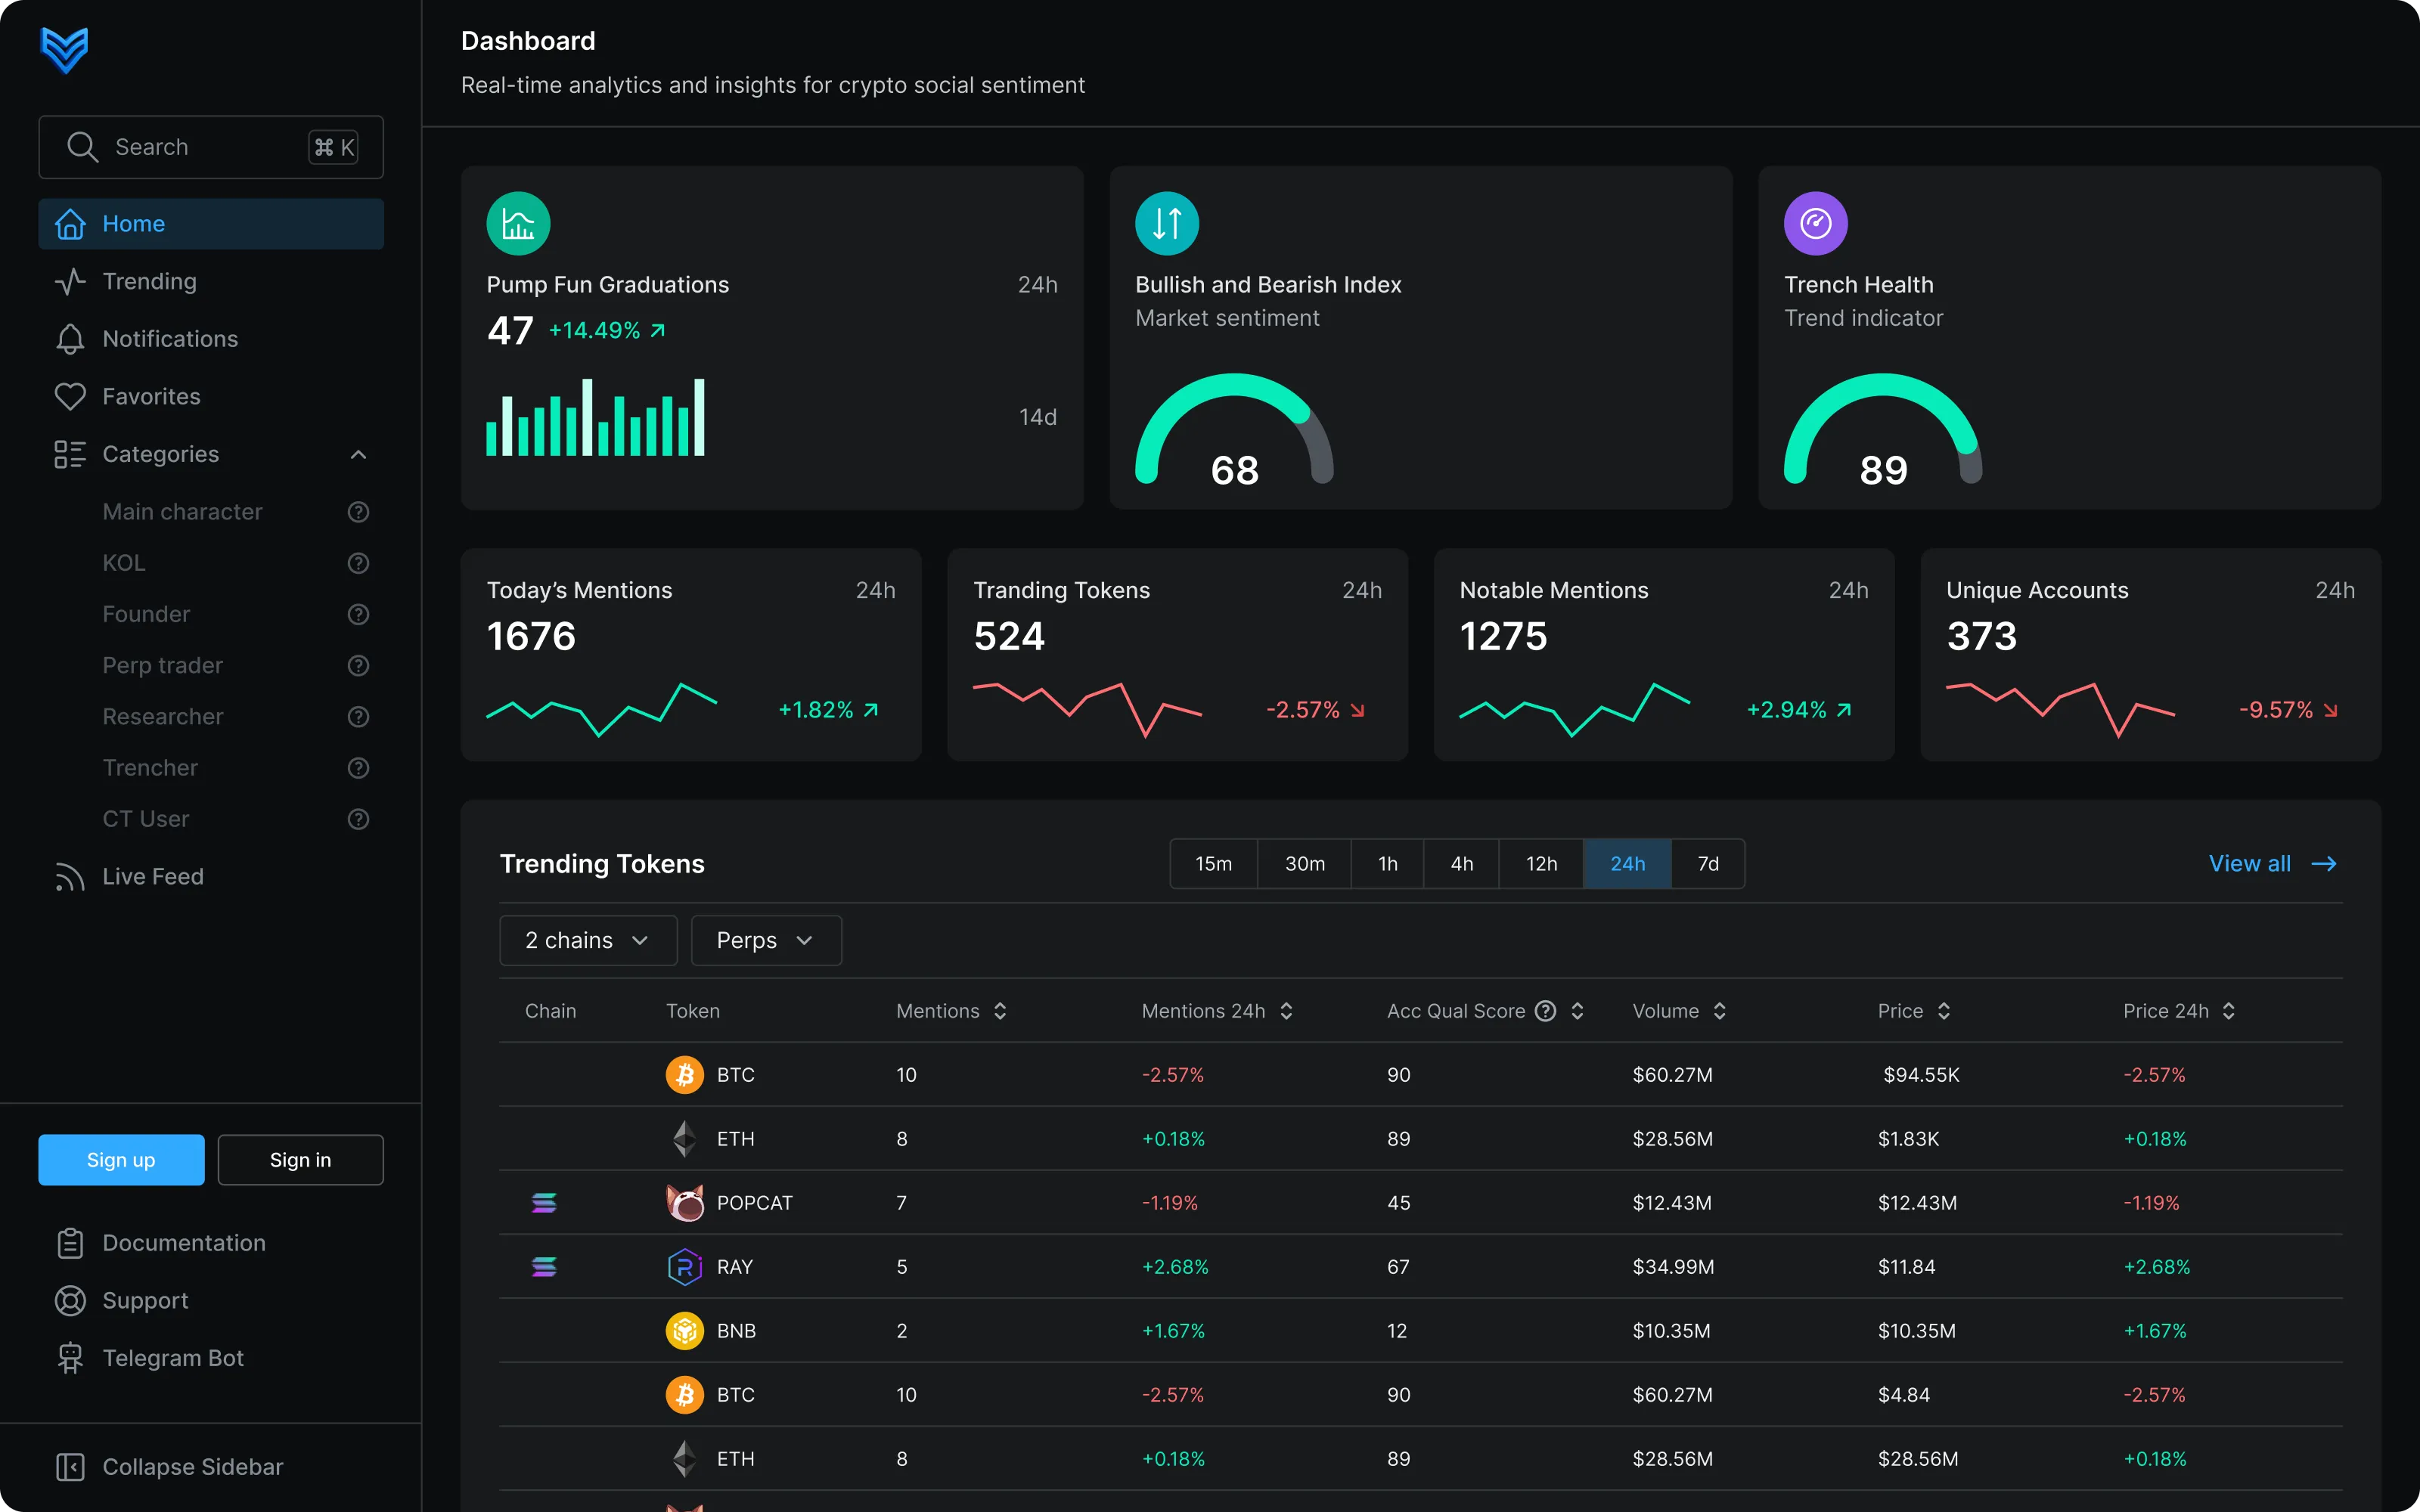Click the Pump Fun Graduations chart icon

click(x=518, y=223)
